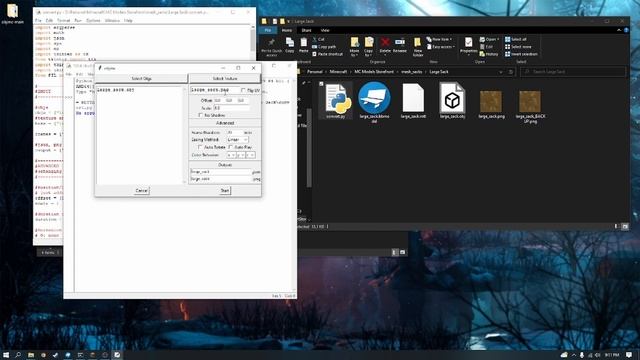Tick the selection checkbox on convert.py
The height and width of the screenshot is (360, 640).
322,84
